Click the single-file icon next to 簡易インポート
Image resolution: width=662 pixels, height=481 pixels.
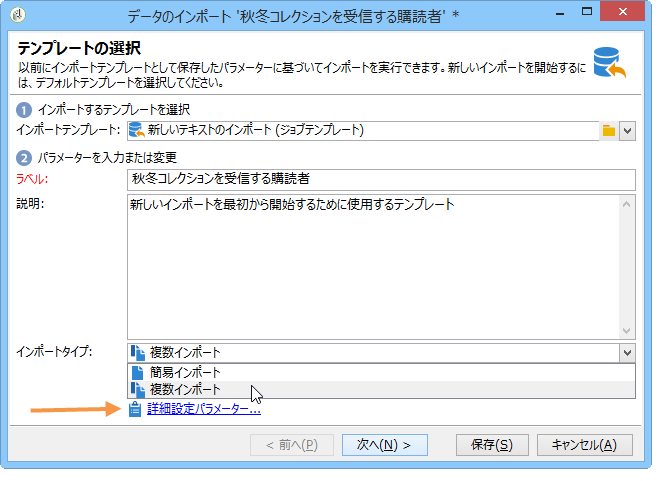(137, 372)
